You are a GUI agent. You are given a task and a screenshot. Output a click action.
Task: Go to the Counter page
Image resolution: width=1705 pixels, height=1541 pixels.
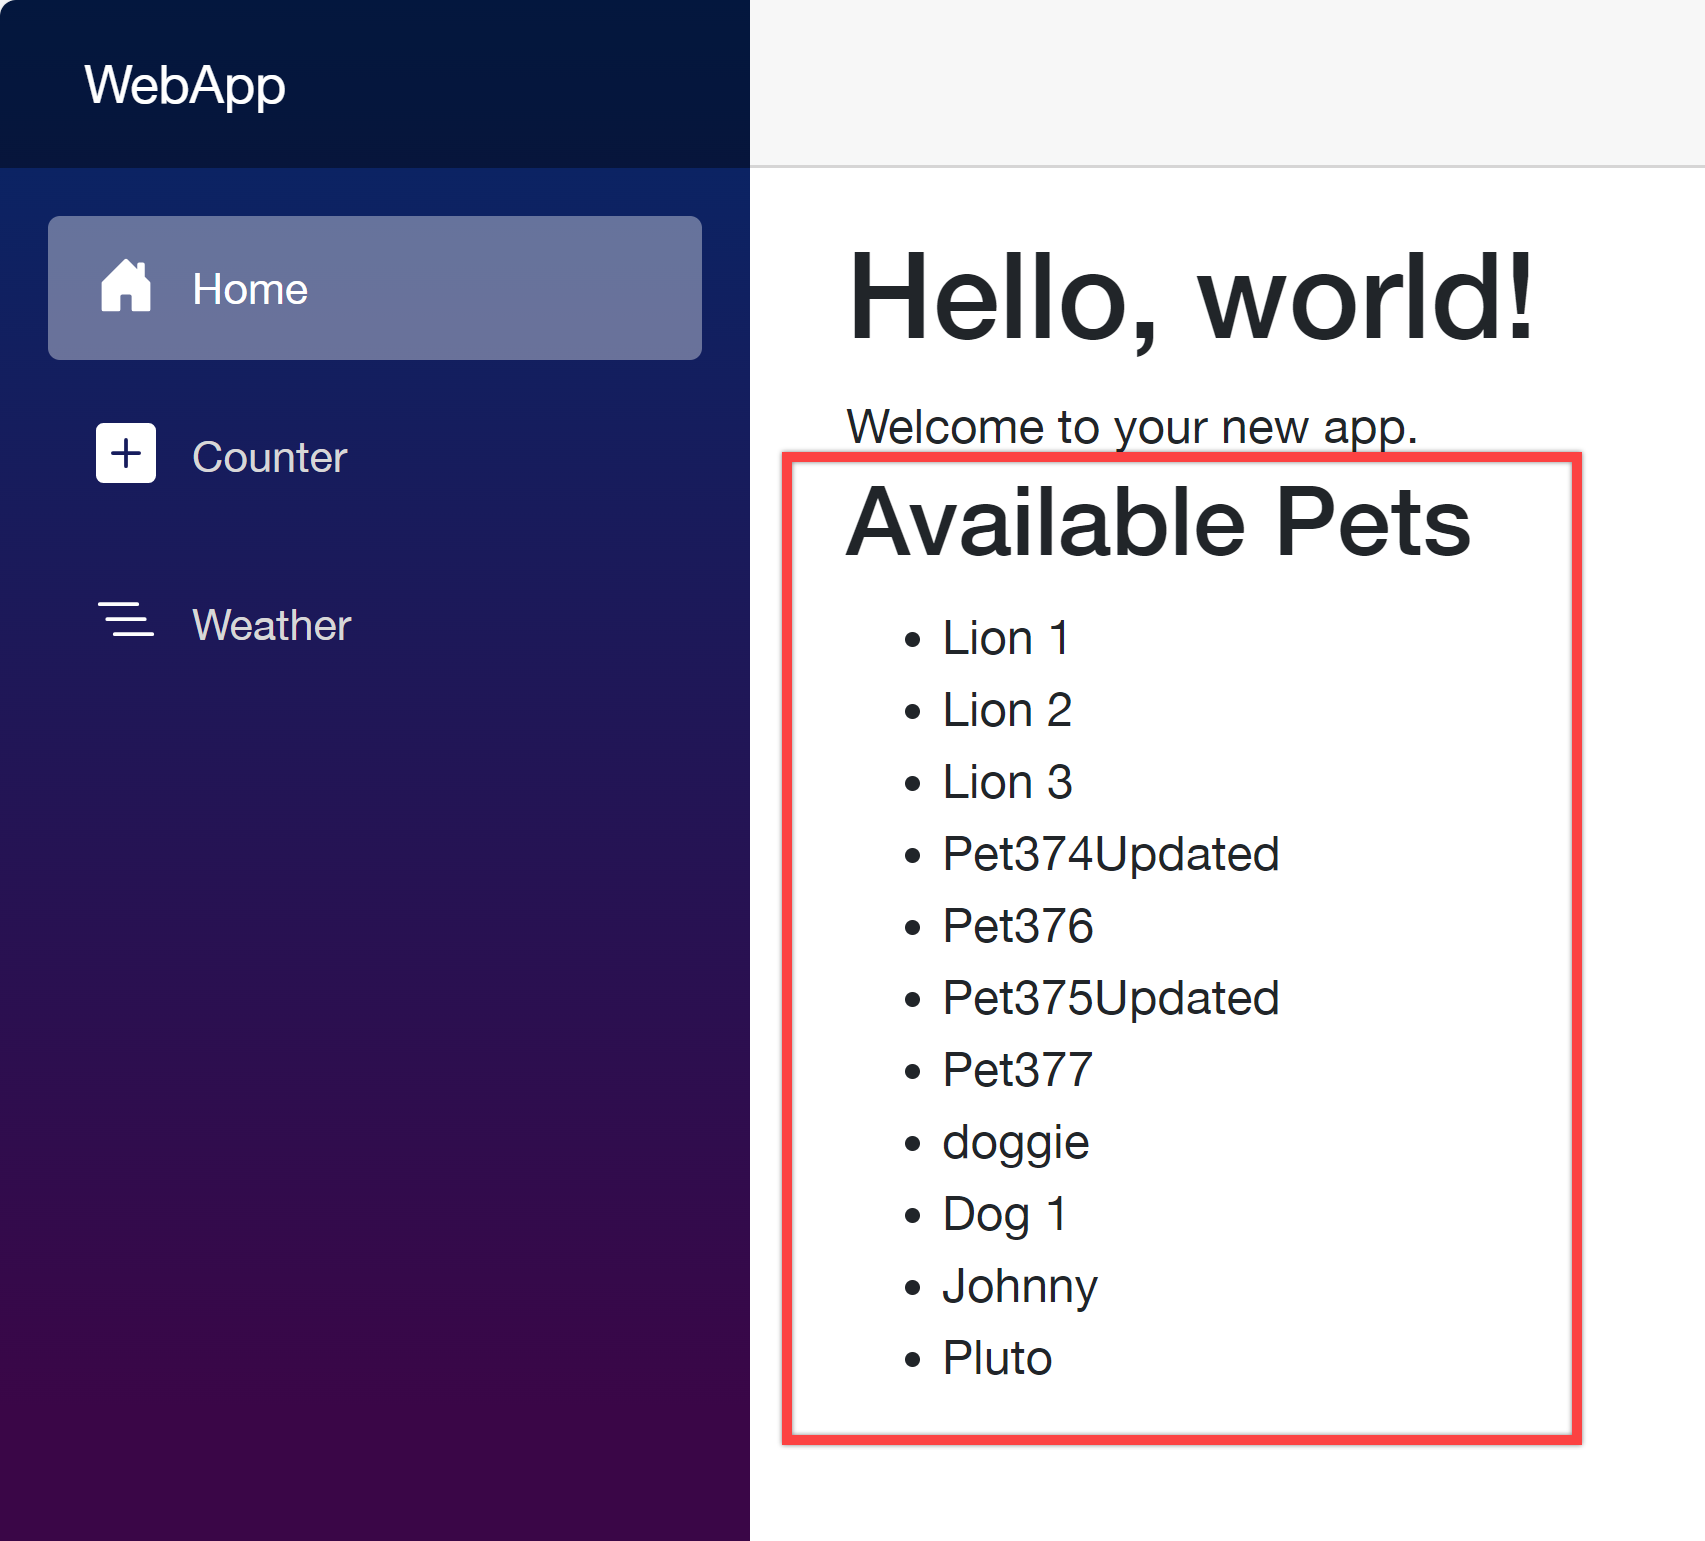click(x=269, y=457)
